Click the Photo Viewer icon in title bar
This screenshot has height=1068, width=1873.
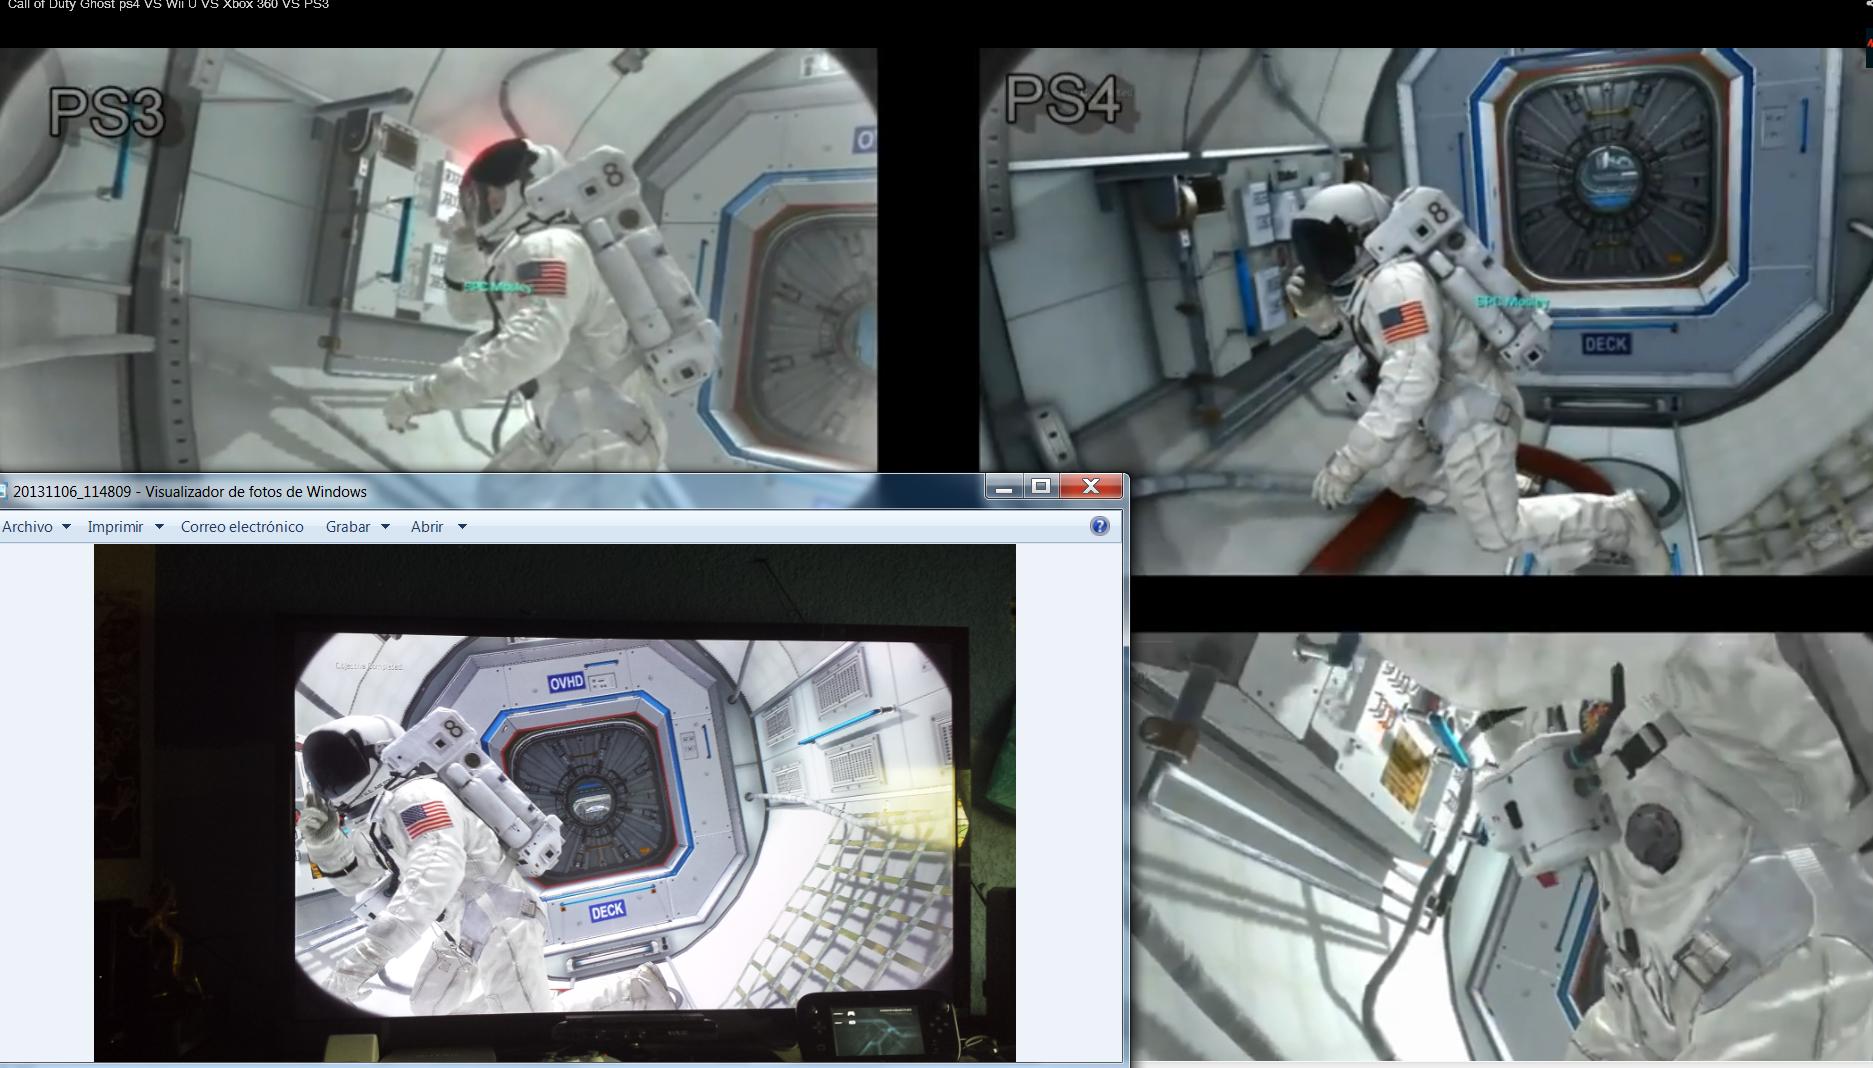(x=3, y=491)
